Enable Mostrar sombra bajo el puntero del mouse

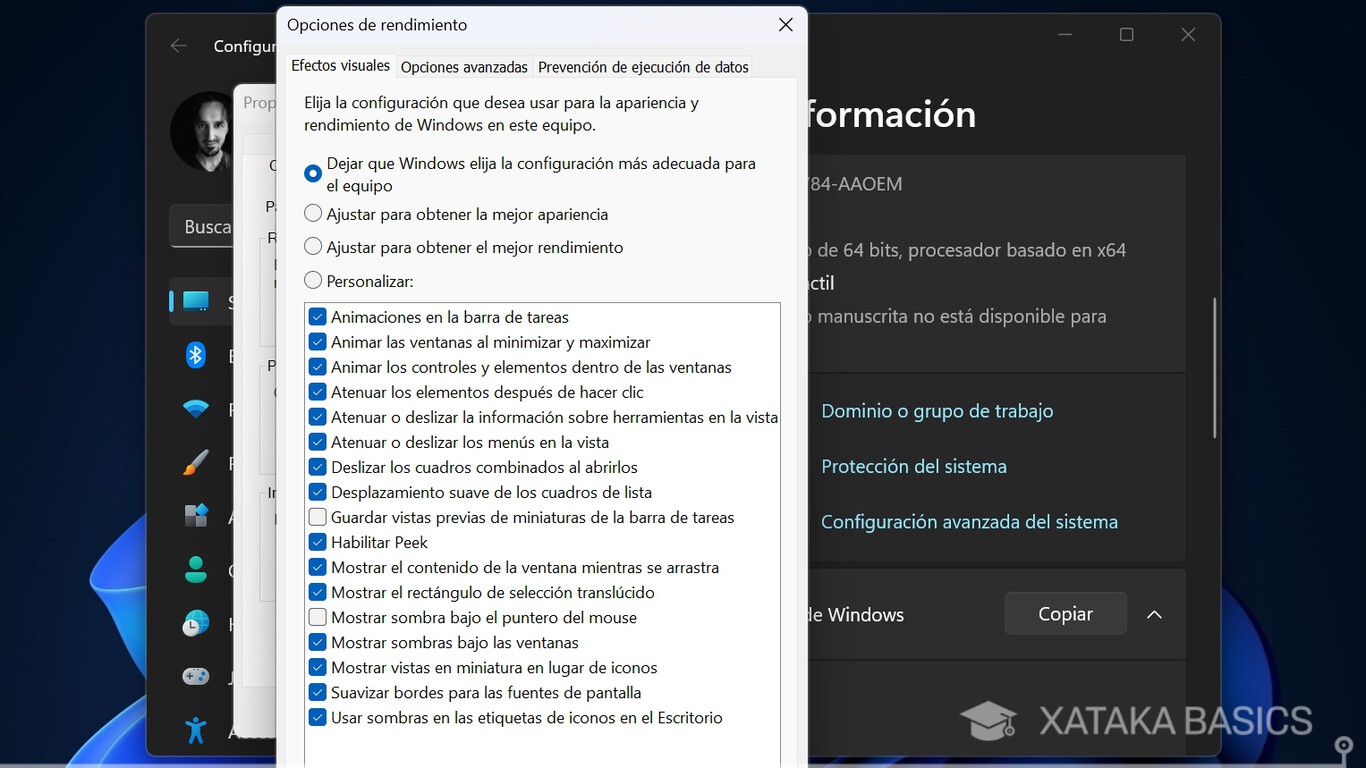click(318, 618)
